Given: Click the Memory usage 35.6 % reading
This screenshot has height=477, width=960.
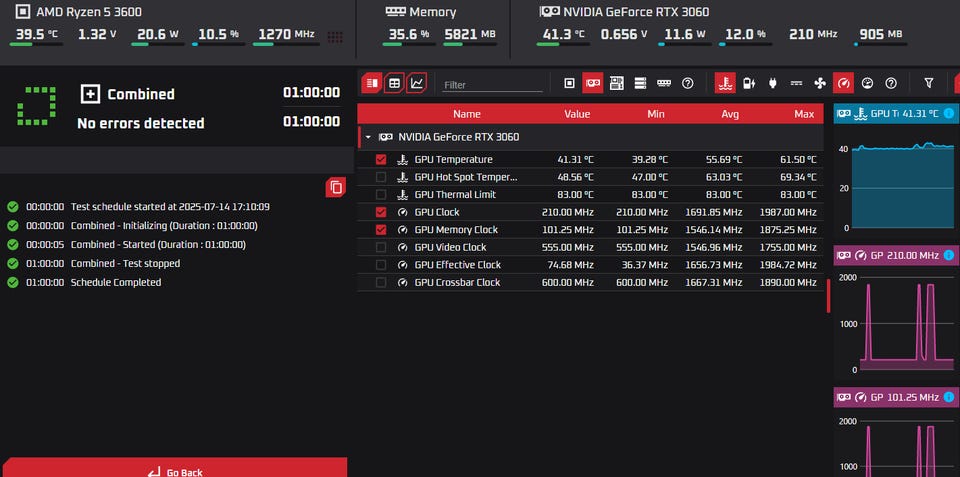Looking at the screenshot, I should (409, 34).
